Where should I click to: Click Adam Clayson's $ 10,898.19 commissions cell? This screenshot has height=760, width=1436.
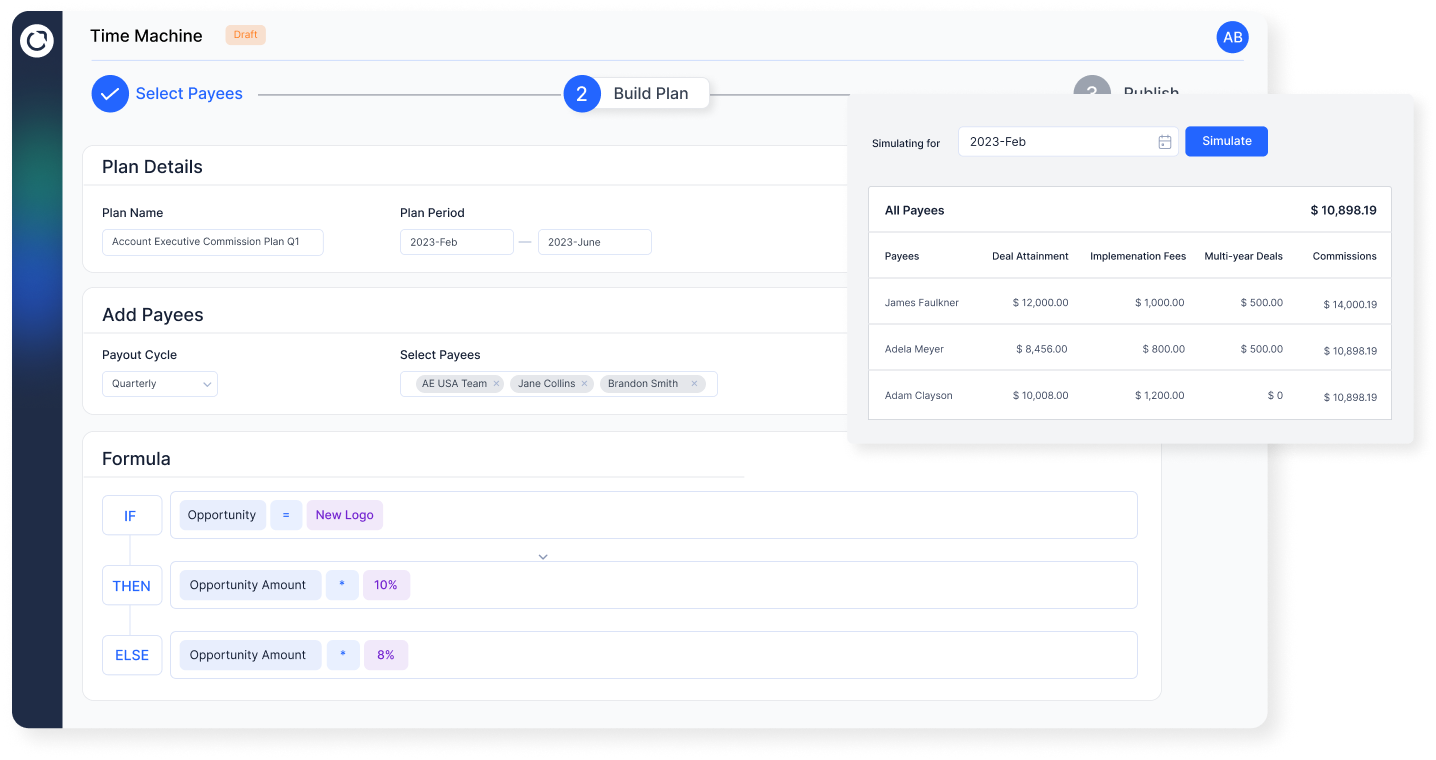point(1350,398)
